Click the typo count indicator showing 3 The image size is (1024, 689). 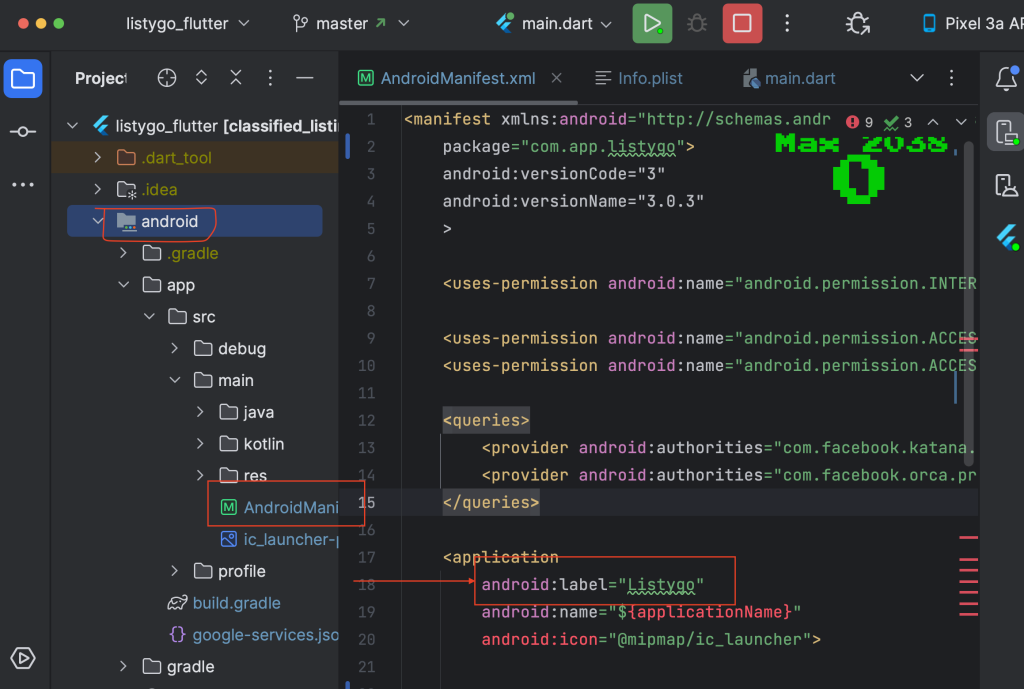(898, 122)
